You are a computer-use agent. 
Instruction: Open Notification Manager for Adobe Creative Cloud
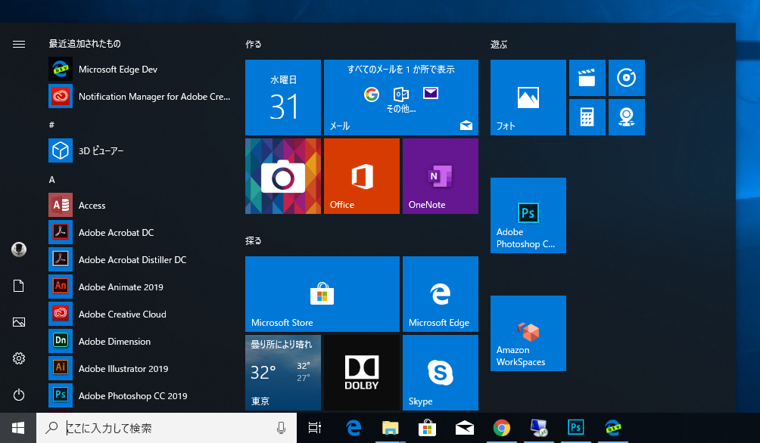tap(141, 96)
